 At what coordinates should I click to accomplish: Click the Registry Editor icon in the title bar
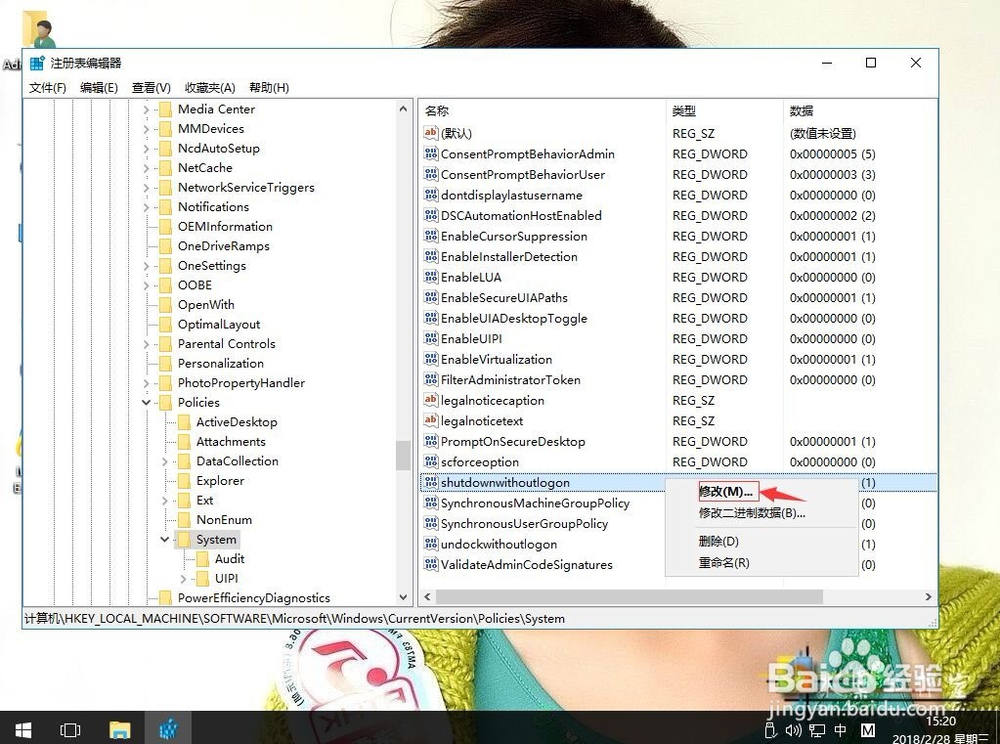pos(36,62)
